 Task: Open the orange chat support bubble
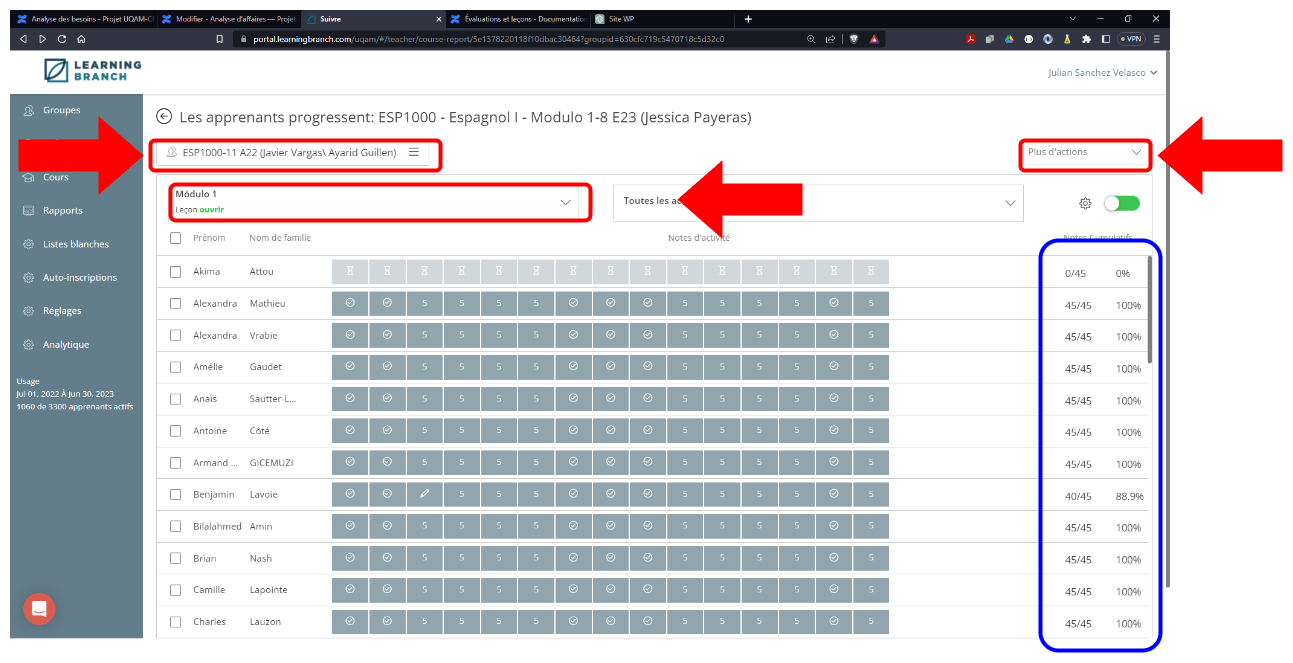pos(40,608)
